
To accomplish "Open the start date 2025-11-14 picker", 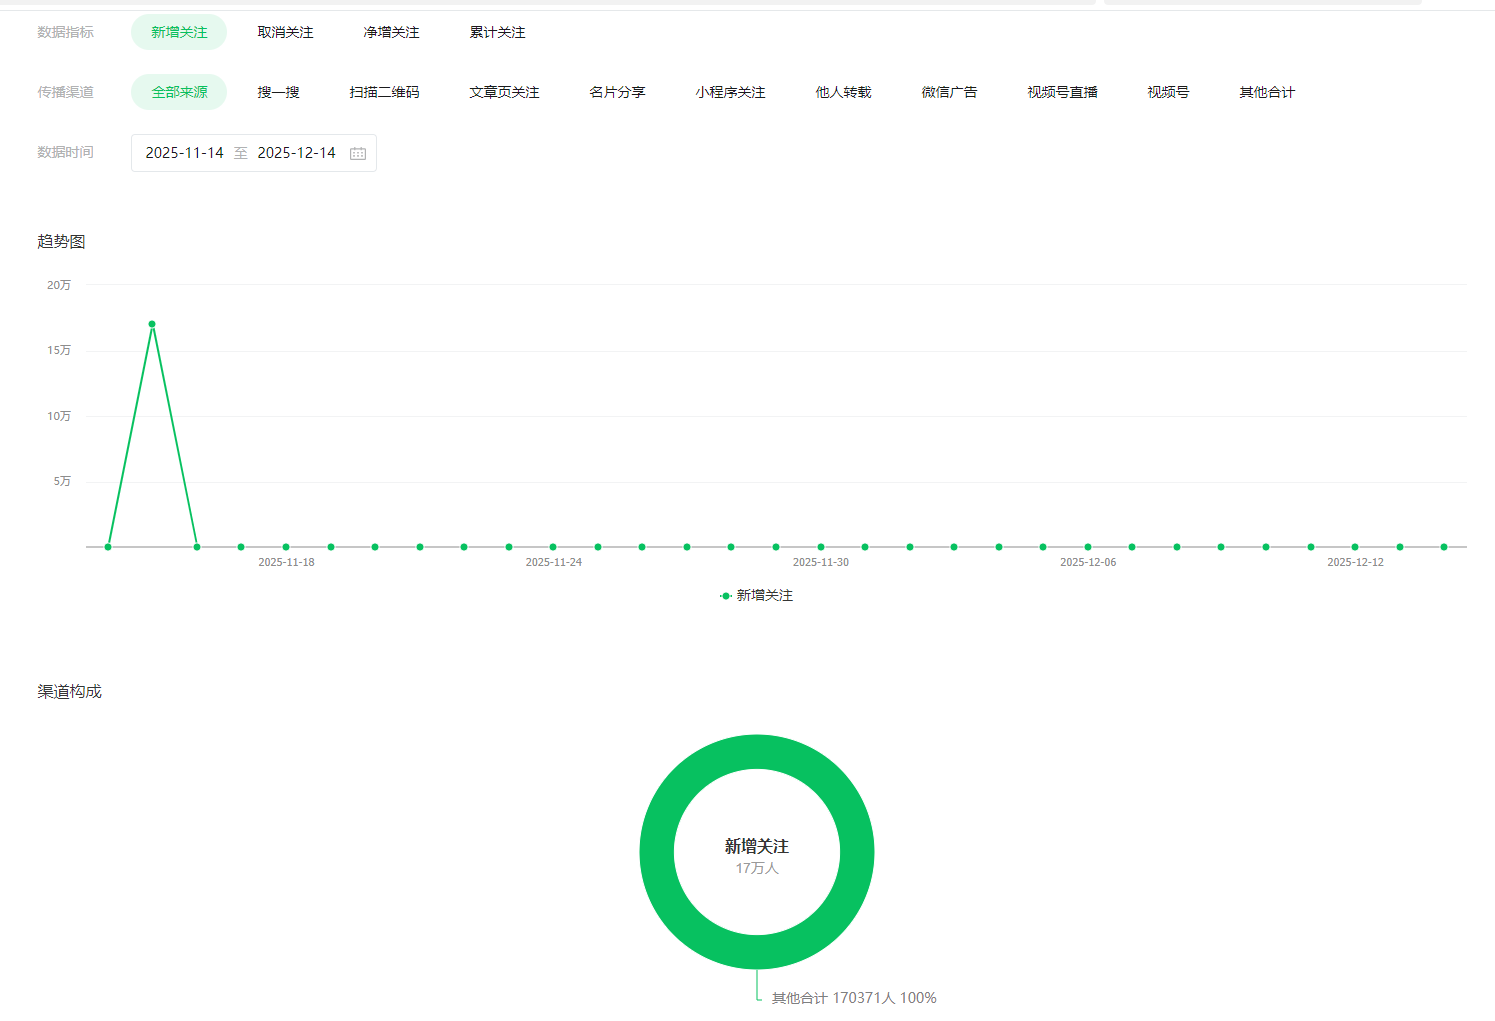I will [x=184, y=153].
